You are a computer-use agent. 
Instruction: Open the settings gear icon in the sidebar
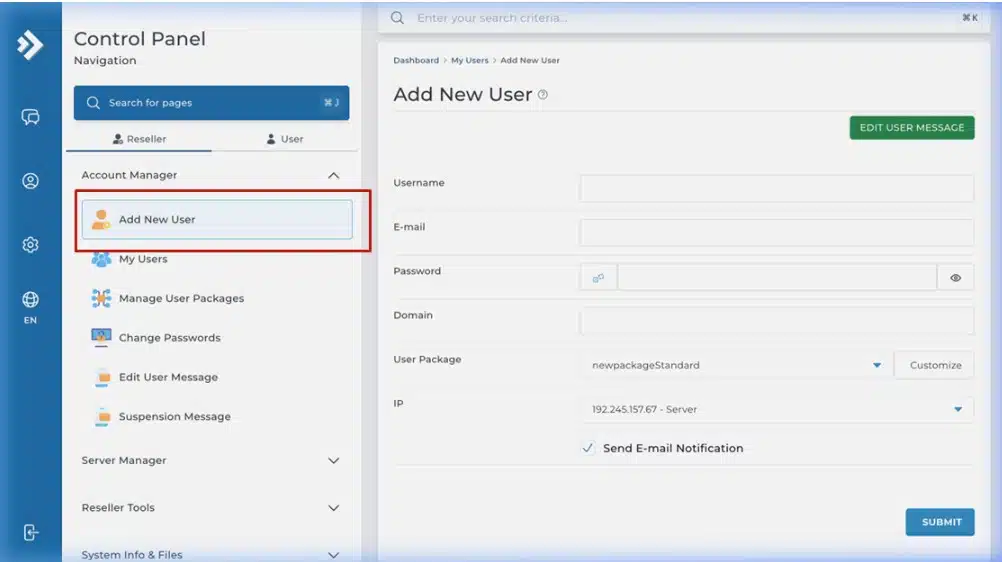coord(30,245)
